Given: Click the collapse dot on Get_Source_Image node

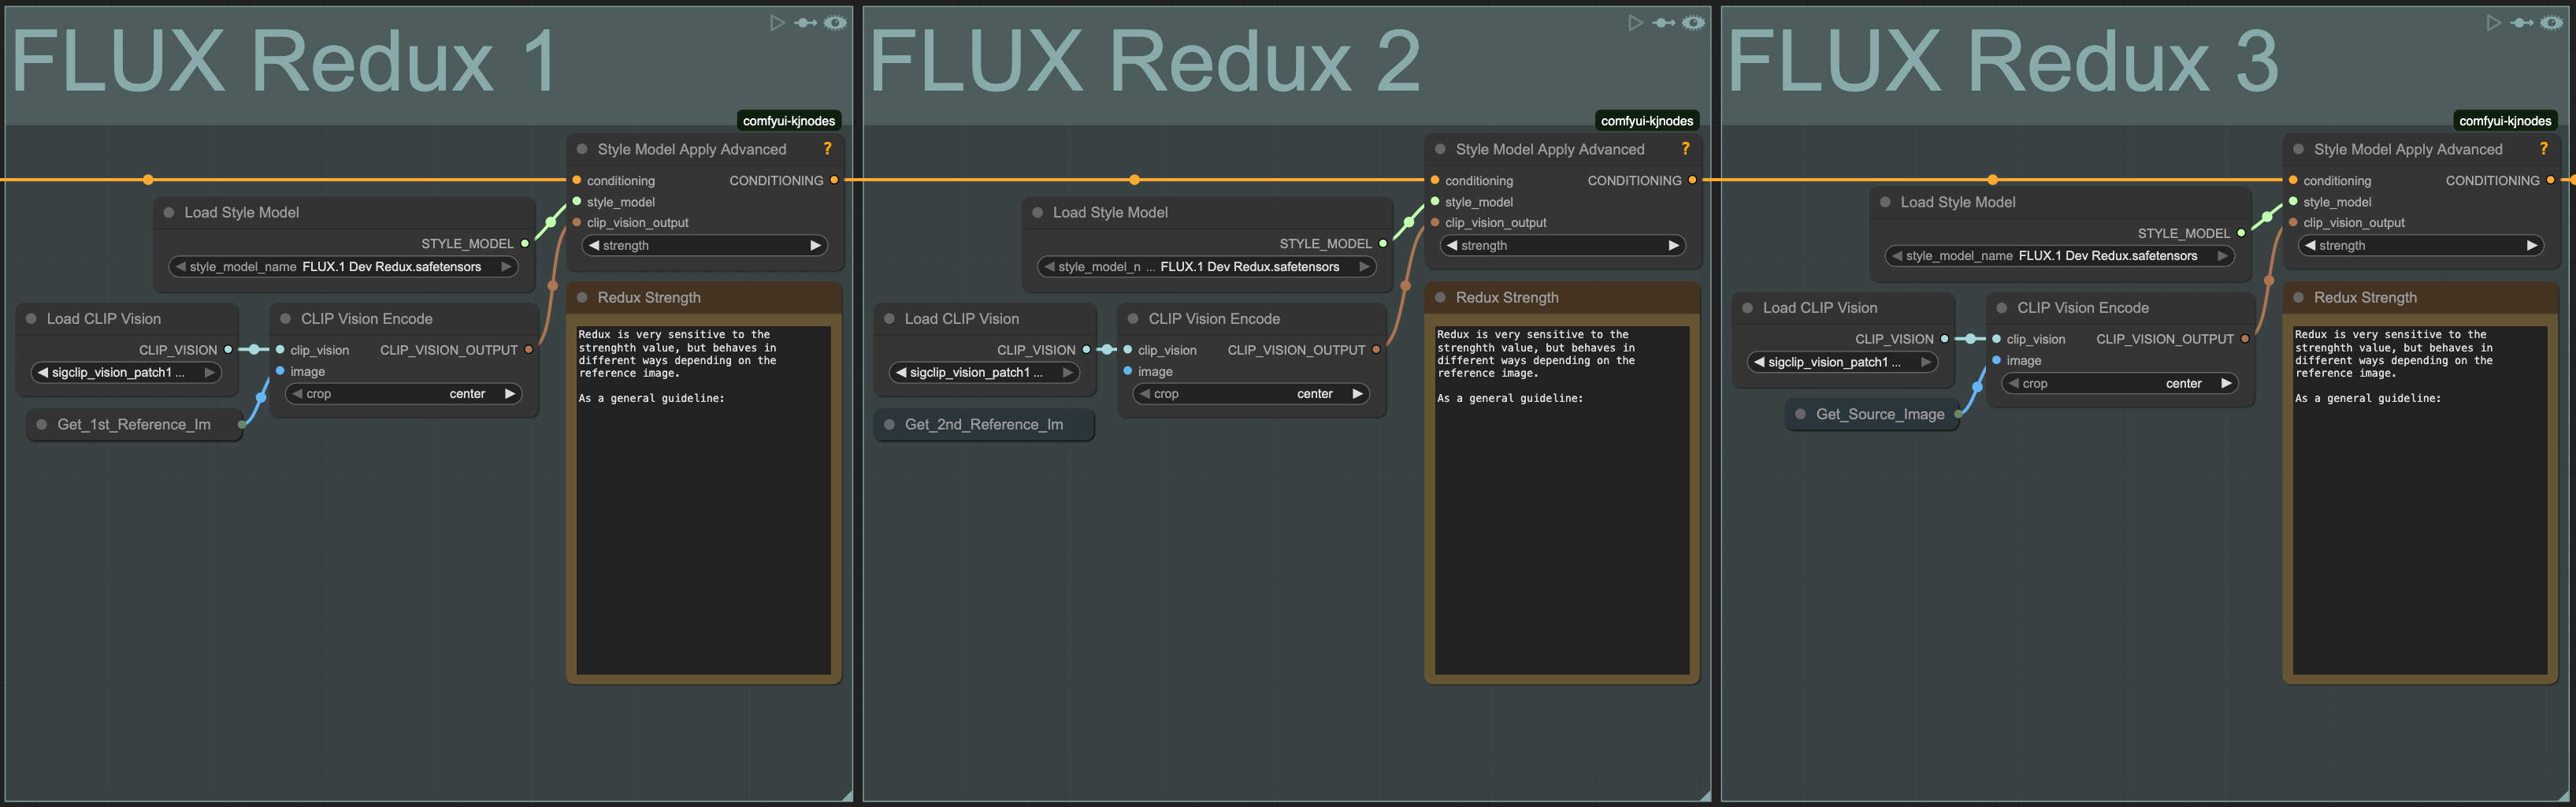Looking at the screenshot, I should pyautogui.click(x=1800, y=414).
